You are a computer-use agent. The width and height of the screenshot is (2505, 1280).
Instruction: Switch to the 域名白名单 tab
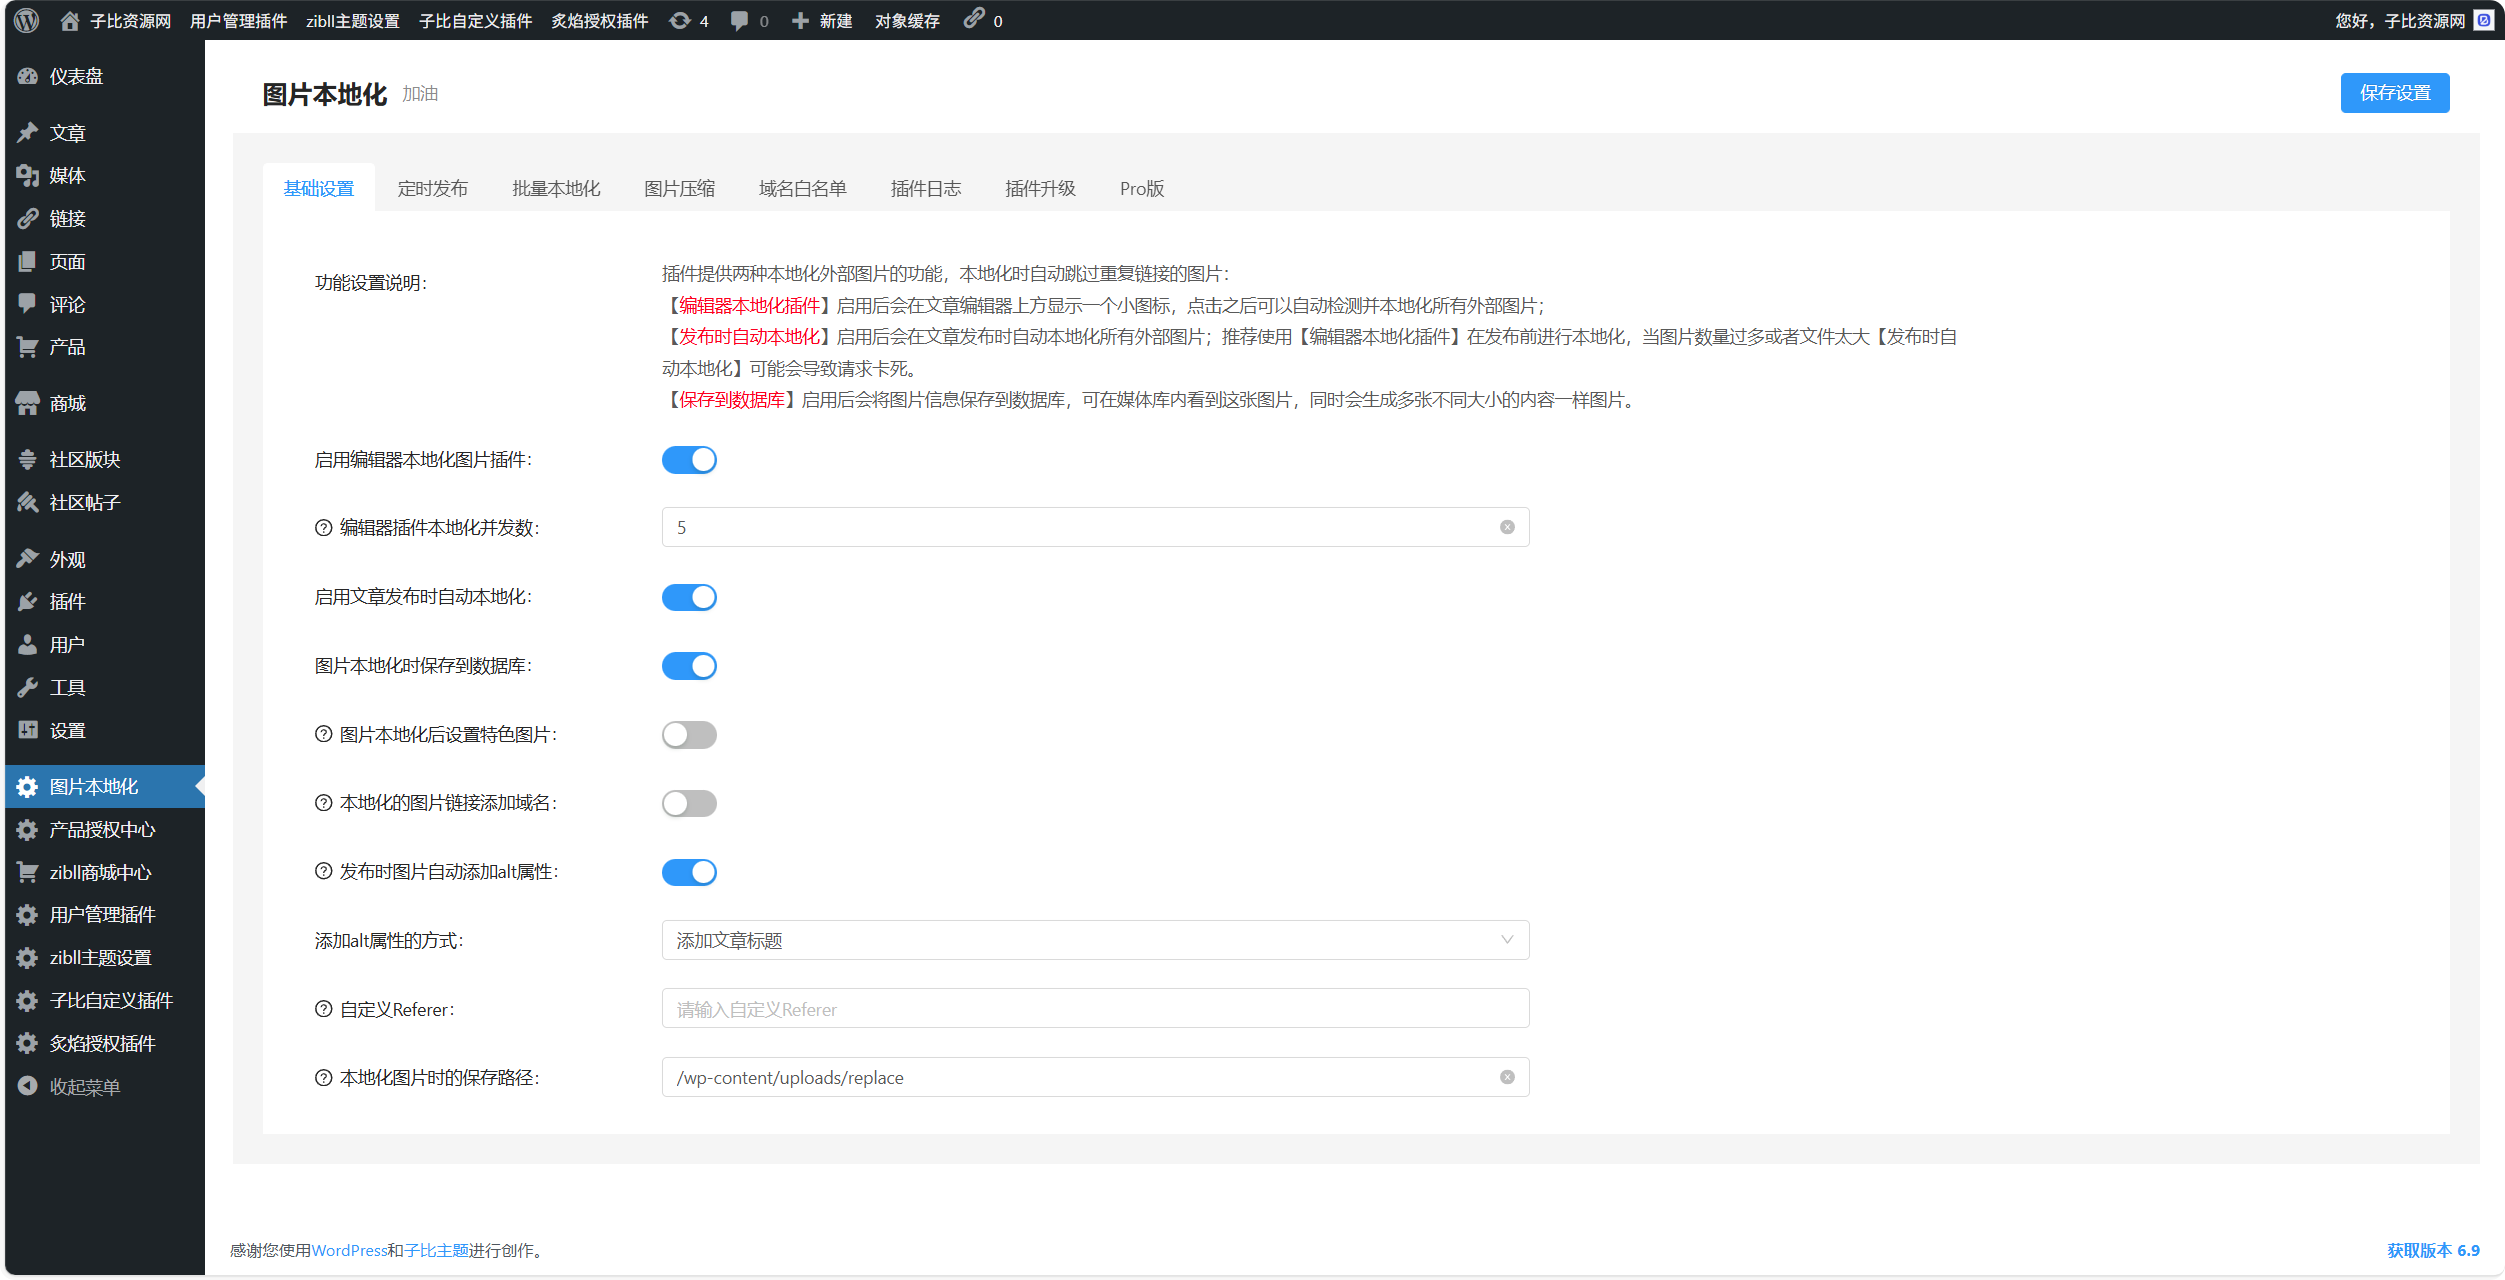[802, 189]
